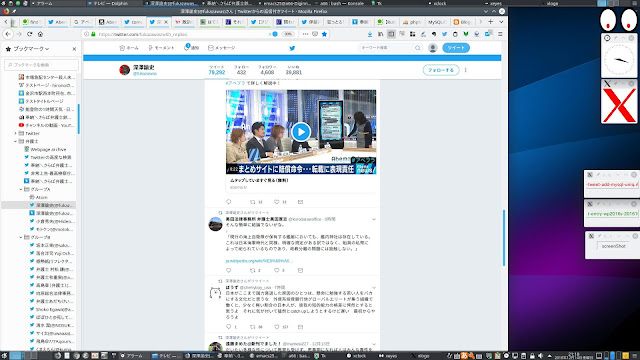The width and height of the screenshot is (640, 360).
Task: Open Notifications bell with badge
Action: click(x=191, y=47)
